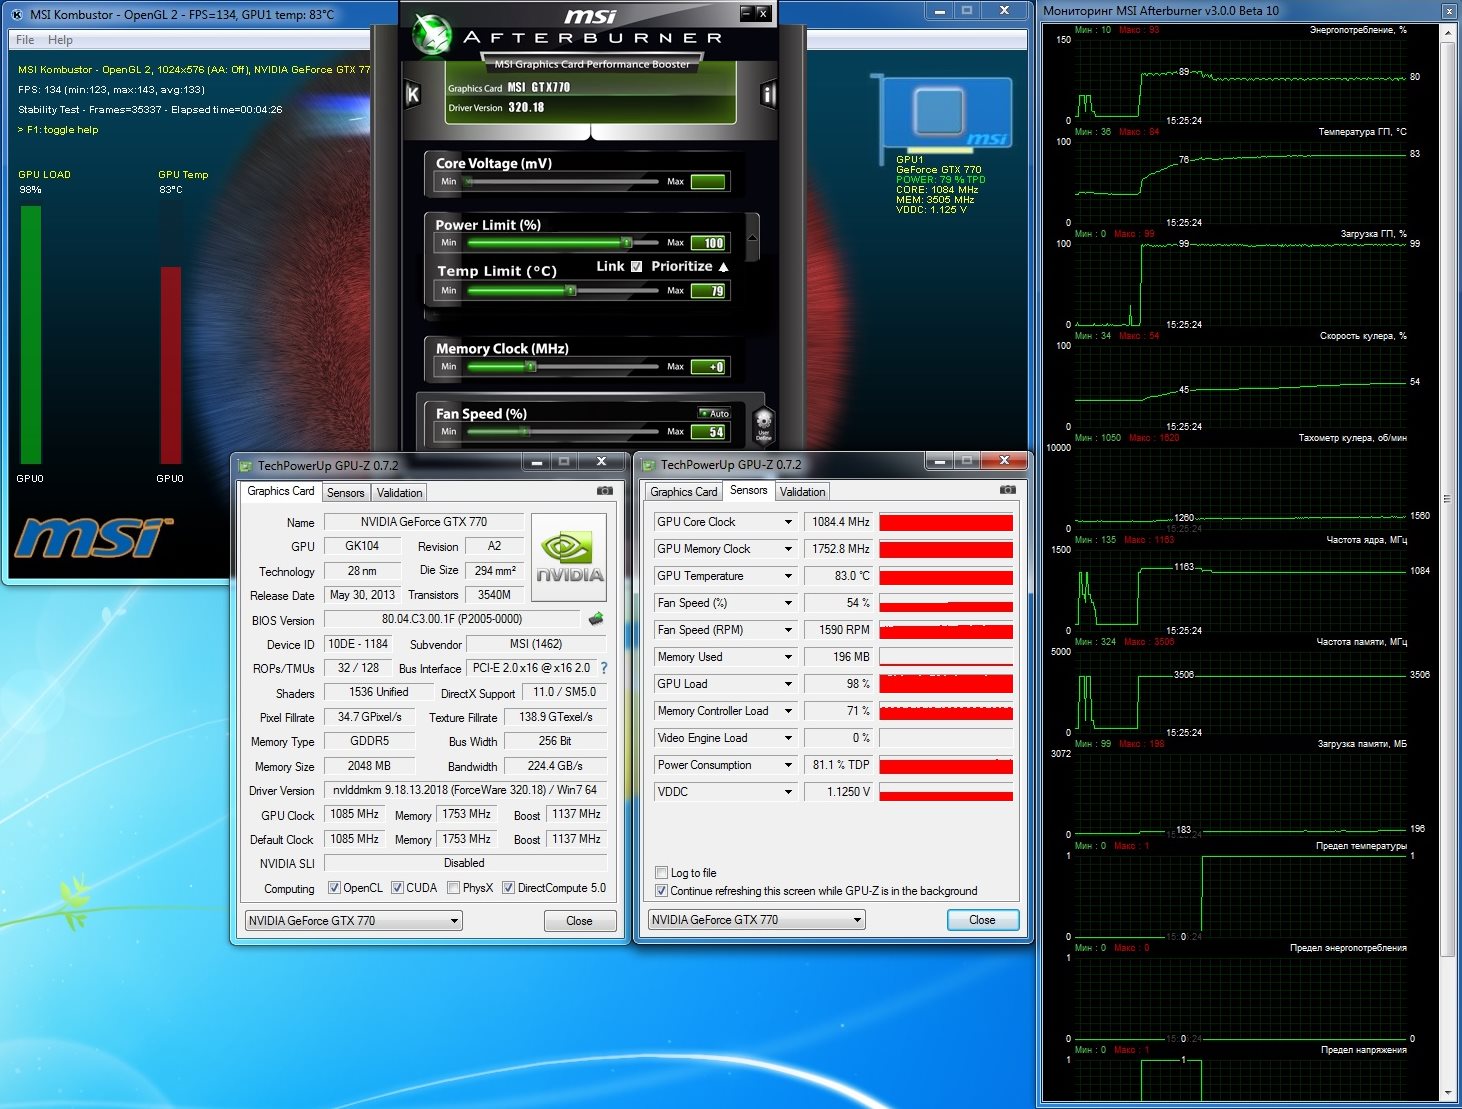
Task: Open the Afterburner info panel (i button)
Action: coord(768,95)
